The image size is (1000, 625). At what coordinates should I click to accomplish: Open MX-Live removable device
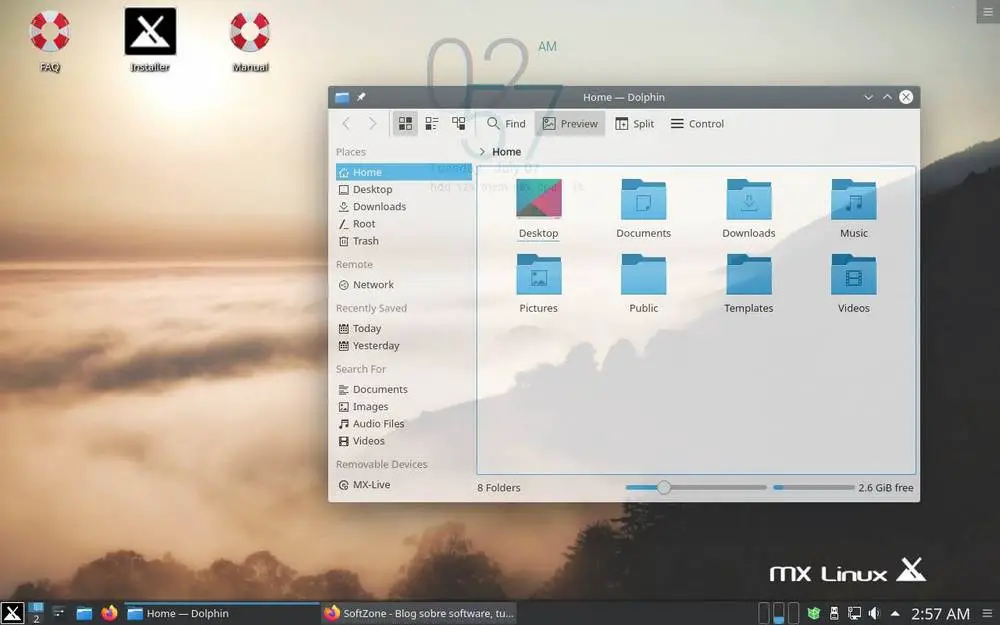pos(404,485)
